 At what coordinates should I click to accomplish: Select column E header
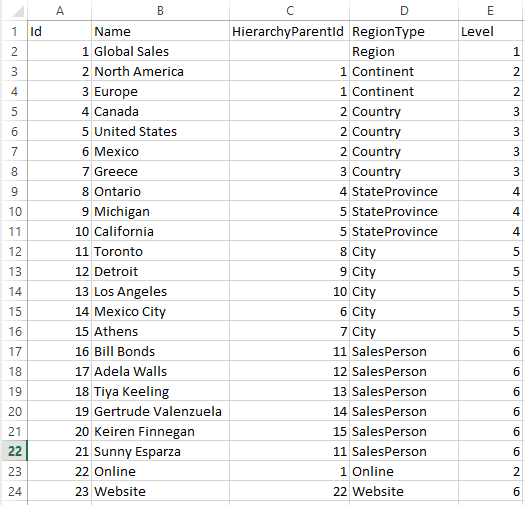[x=491, y=11]
